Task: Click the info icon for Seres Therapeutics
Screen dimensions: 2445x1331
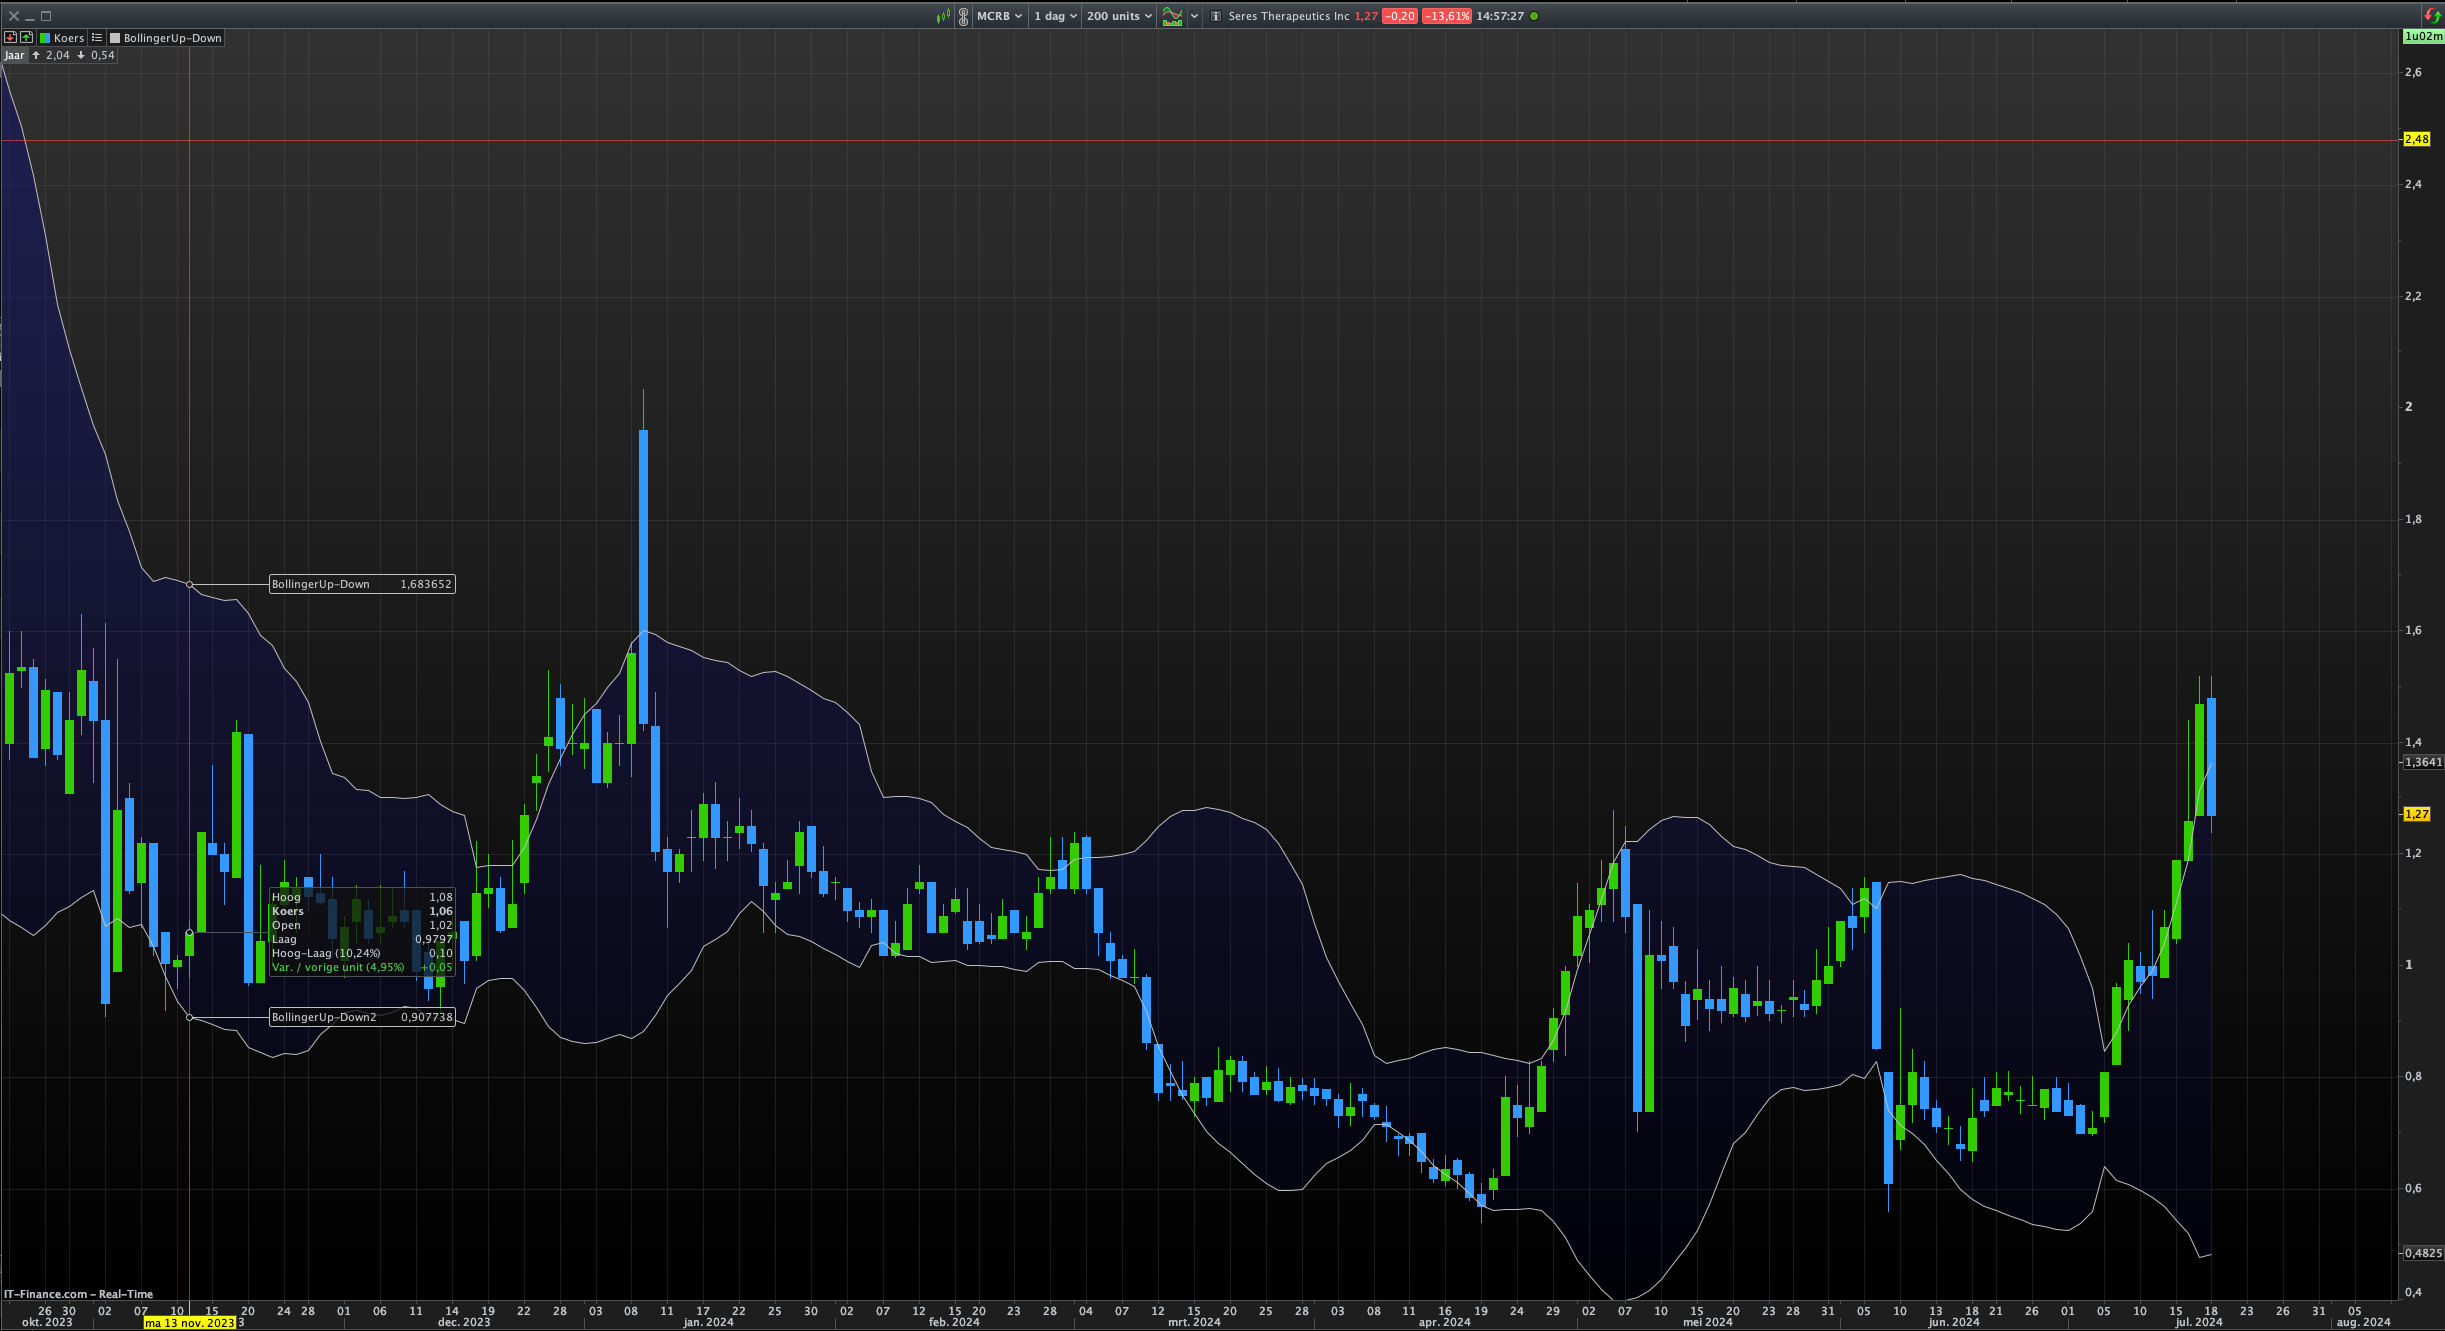Action: [1216, 16]
